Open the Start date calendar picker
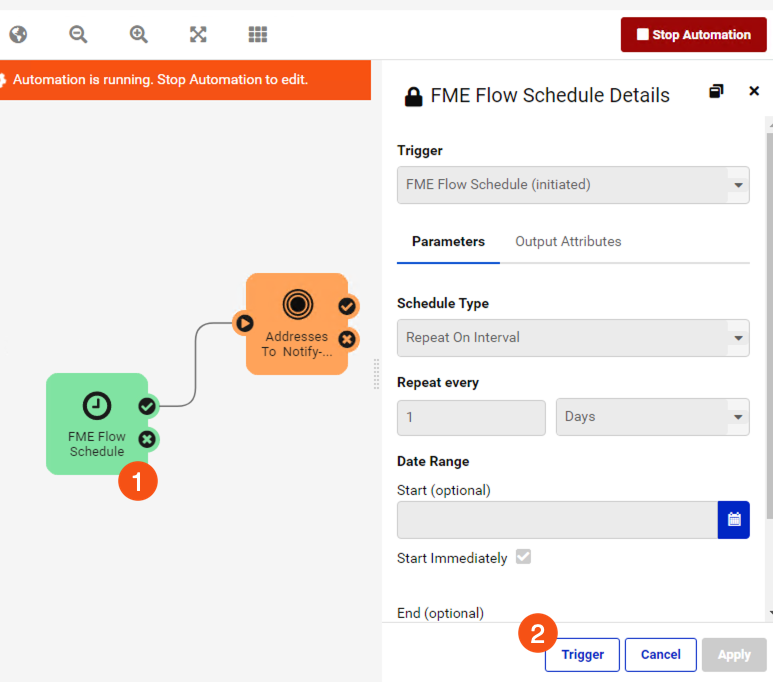The height and width of the screenshot is (682, 773). (x=734, y=520)
